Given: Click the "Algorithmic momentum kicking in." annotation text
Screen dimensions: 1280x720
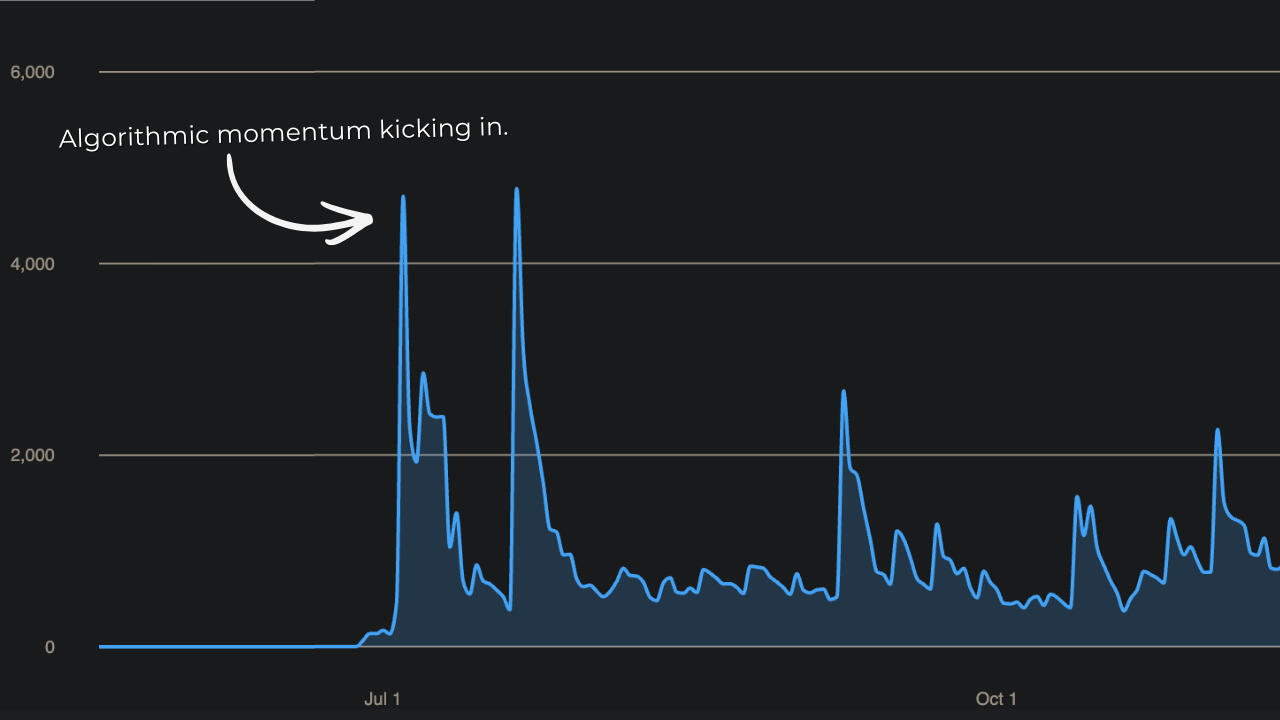Looking at the screenshot, I should point(284,134).
